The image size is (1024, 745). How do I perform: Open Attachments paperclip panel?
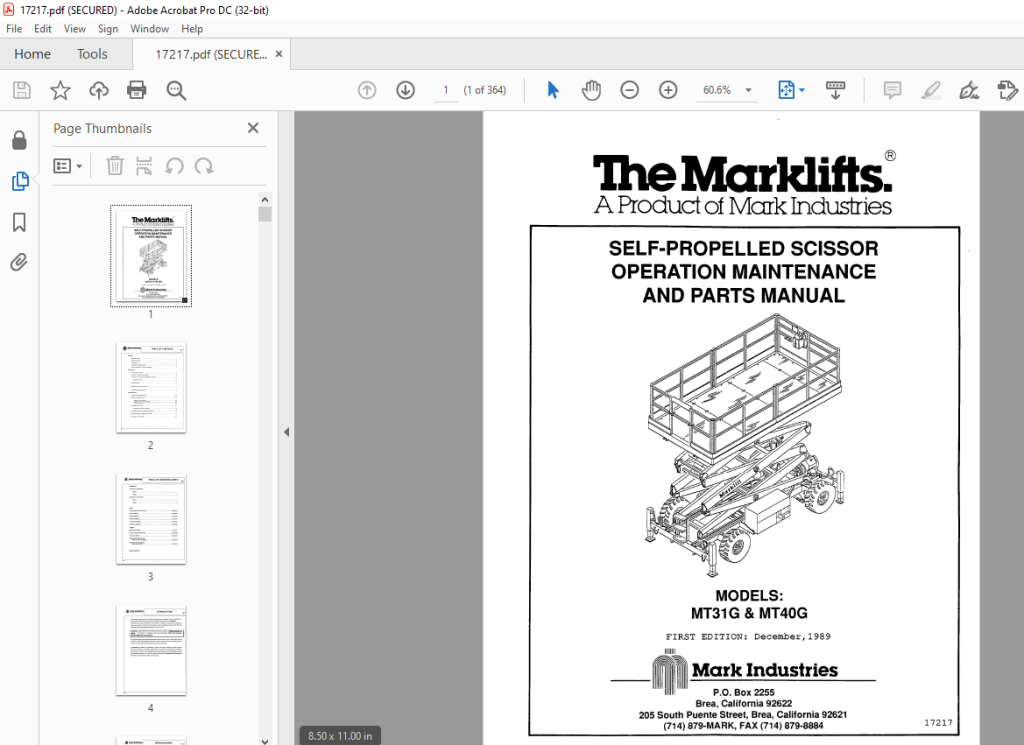[20, 262]
